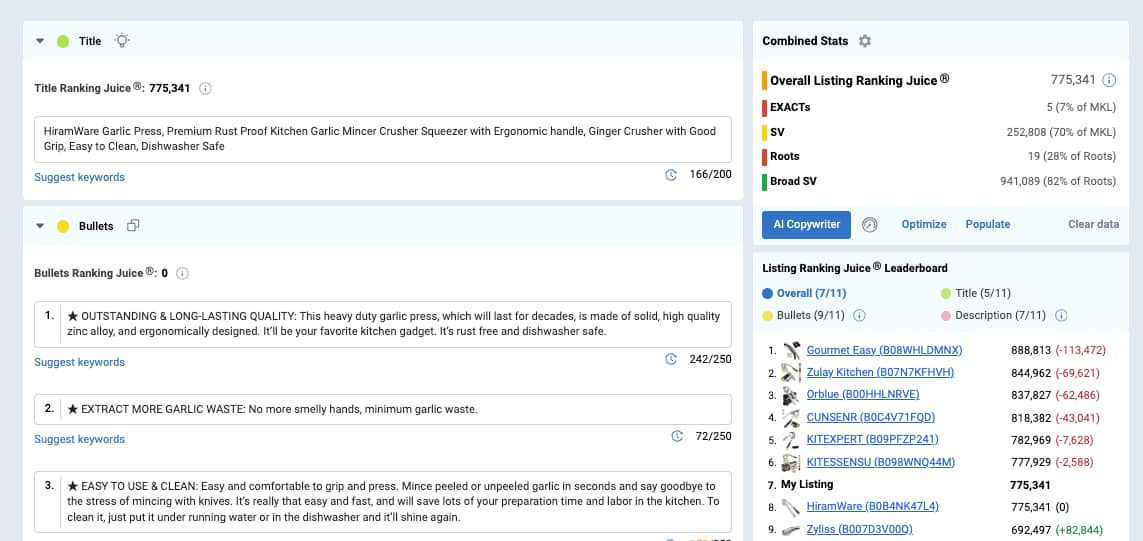This screenshot has width=1143, height=541.
Task: Open Combined Stats settings gear
Action: (865, 41)
